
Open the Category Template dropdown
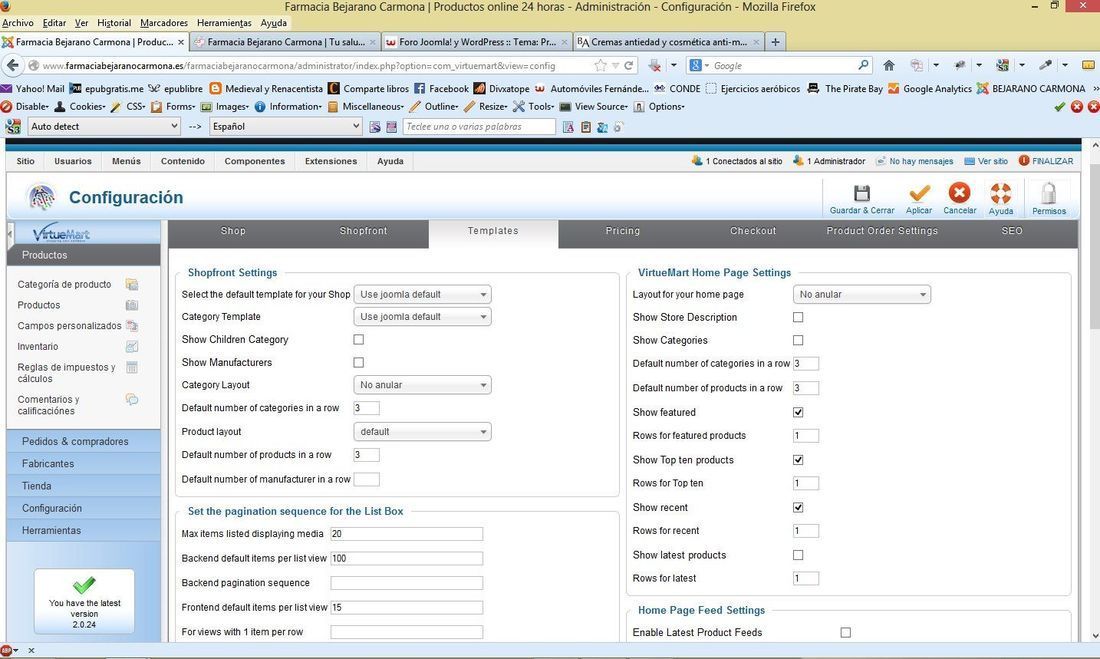[x=422, y=317]
